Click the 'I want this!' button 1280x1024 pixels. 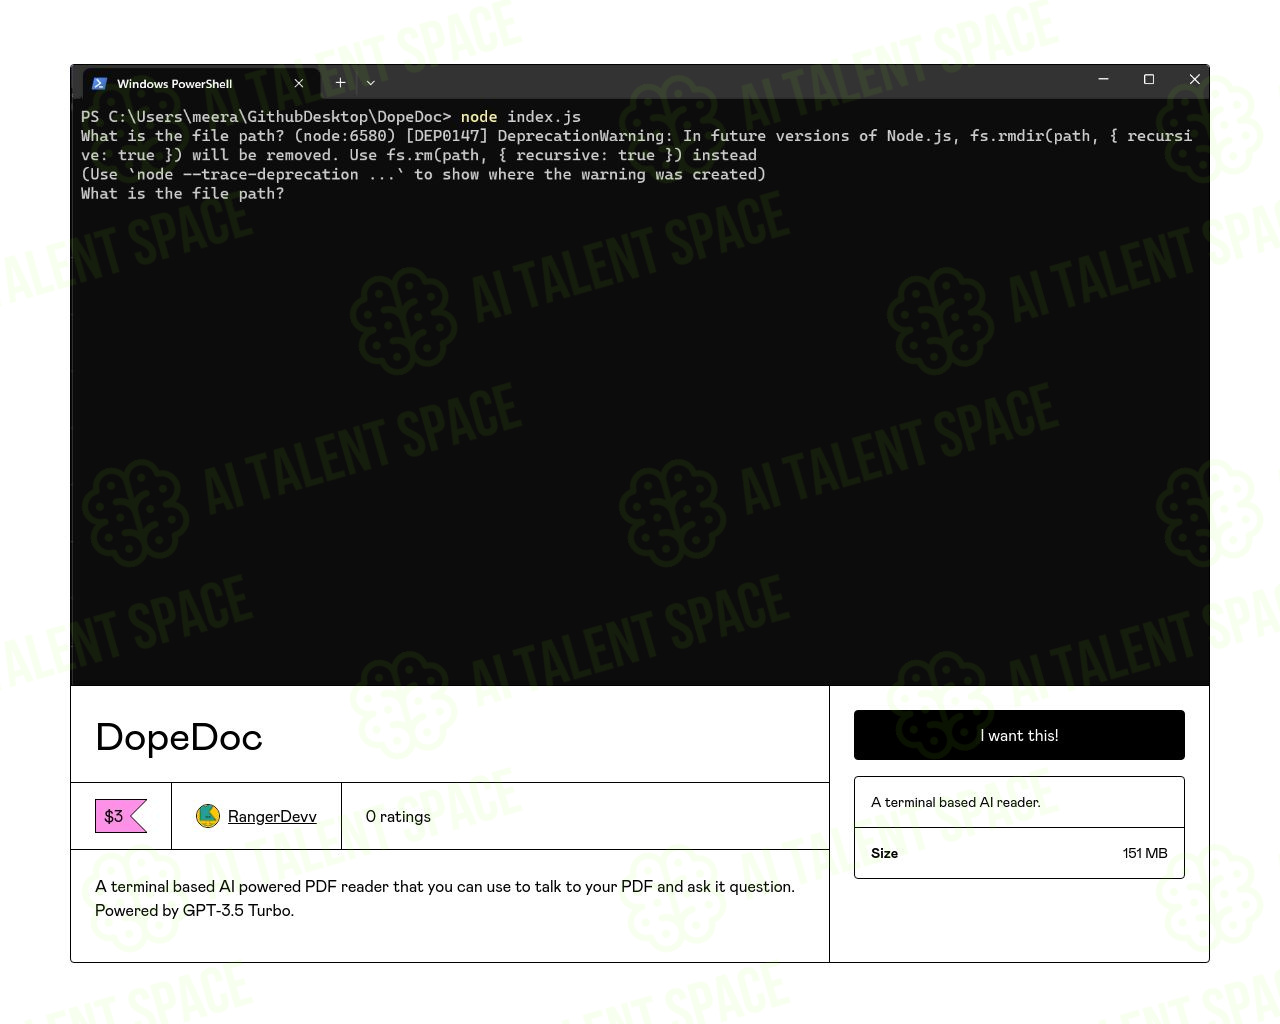1019,735
